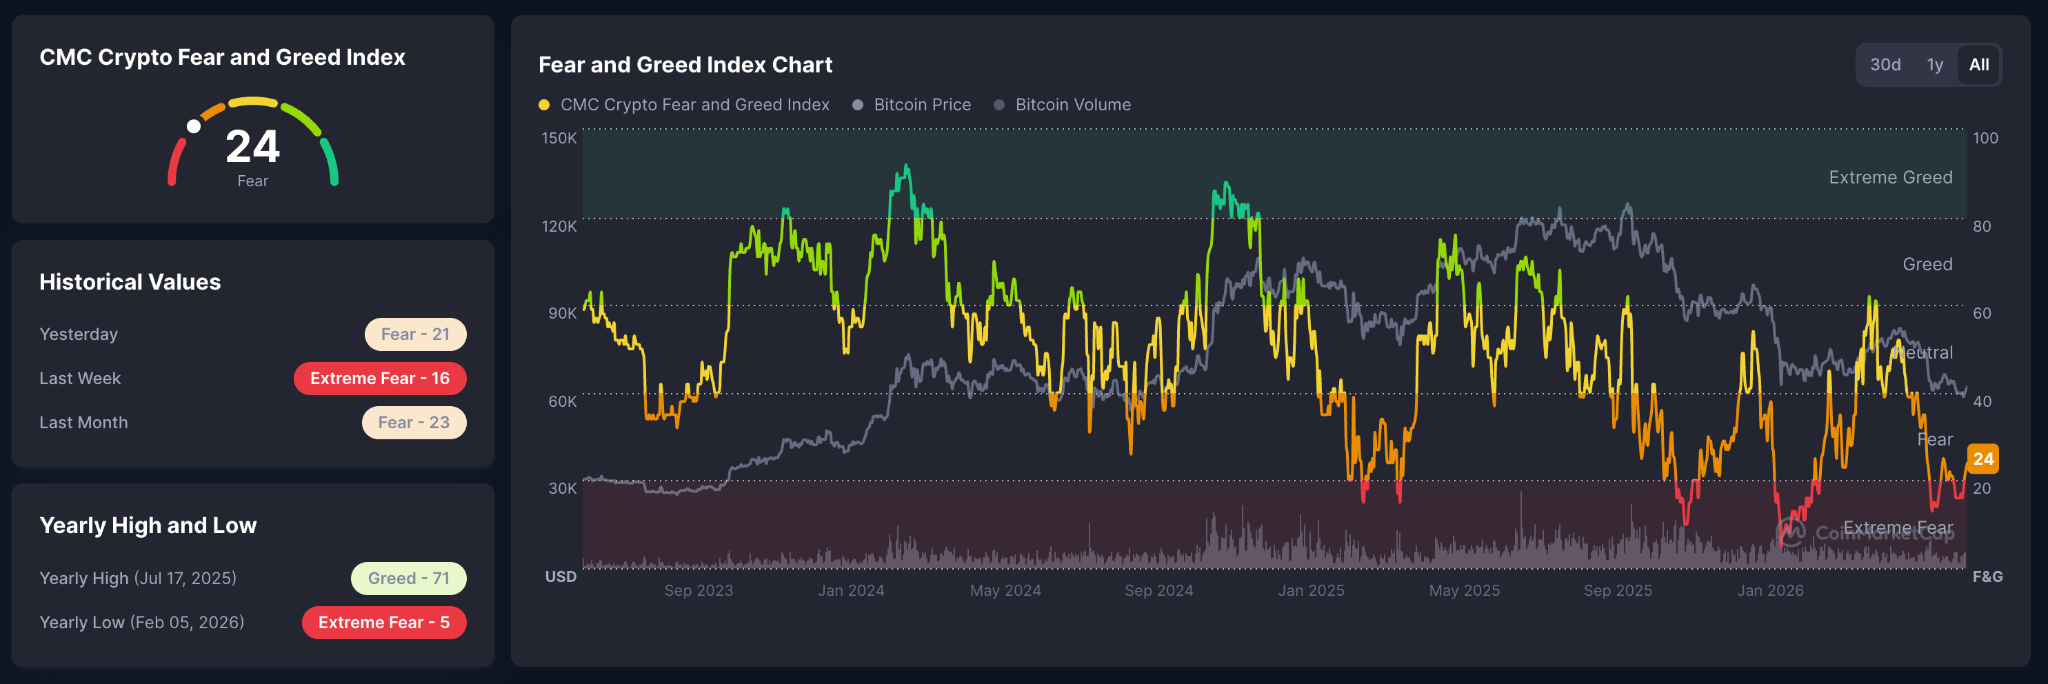Click the '30K' price axis label
Viewport: 2048px width, 684px height.
562,488
